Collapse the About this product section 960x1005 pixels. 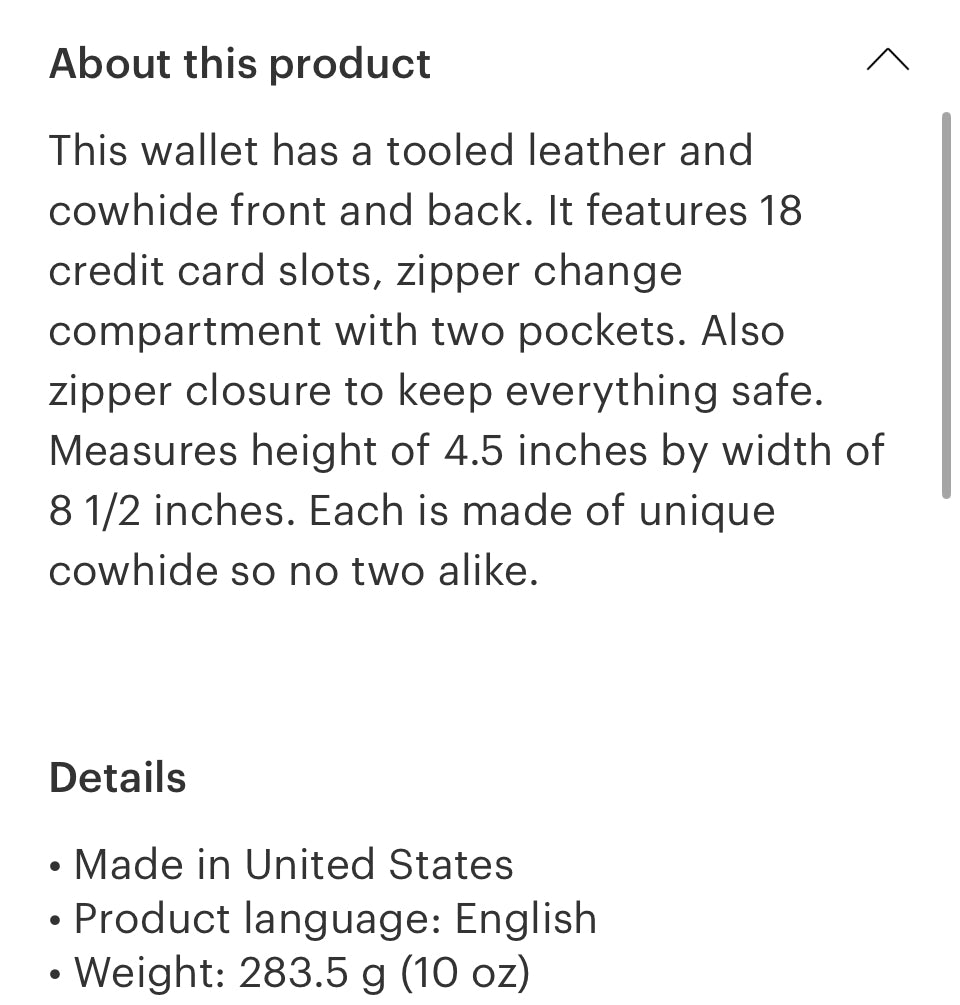click(x=887, y=62)
